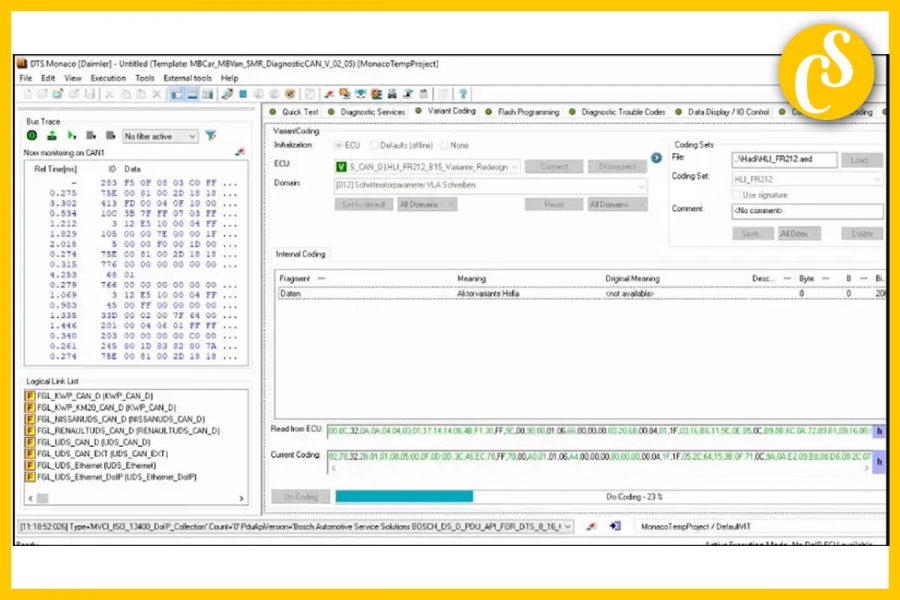Click the delete (X) icon in the toolbar
This screenshot has width=900, height=600.
pyautogui.click(x=156, y=94)
